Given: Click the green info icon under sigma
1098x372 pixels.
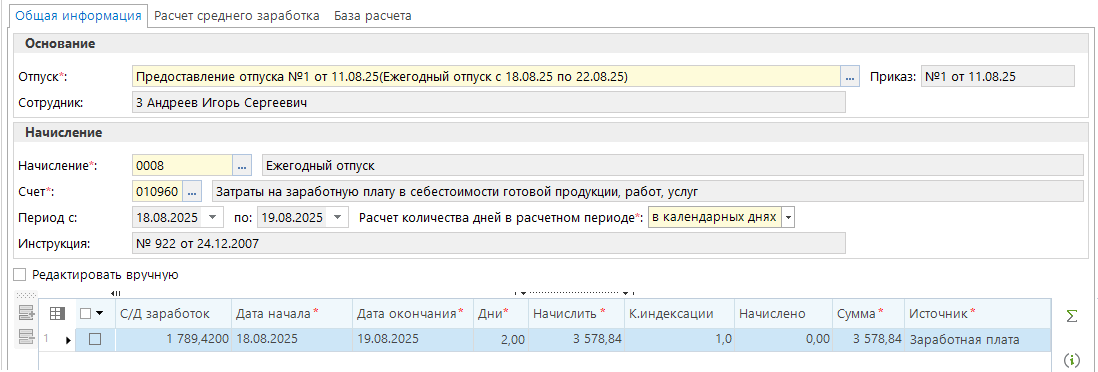Looking at the screenshot, I should (1071, 360).
